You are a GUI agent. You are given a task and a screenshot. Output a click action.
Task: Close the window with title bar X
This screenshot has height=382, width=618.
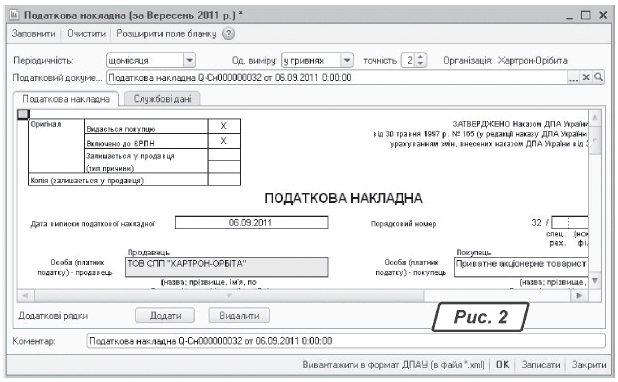[x=603, y=15]
